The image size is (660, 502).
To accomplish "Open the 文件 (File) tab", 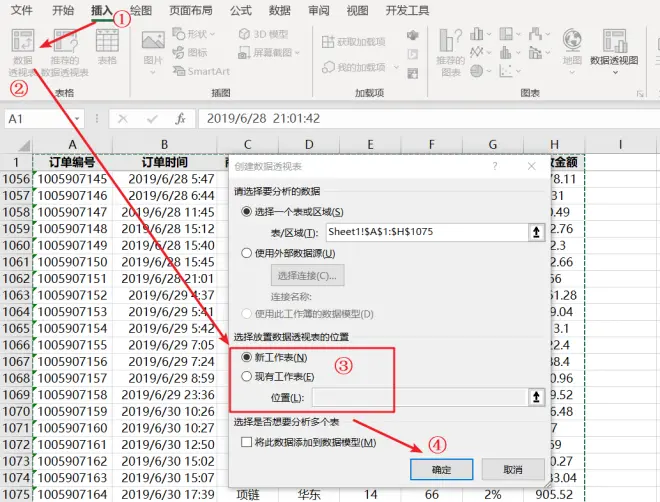I will point(21,10).
